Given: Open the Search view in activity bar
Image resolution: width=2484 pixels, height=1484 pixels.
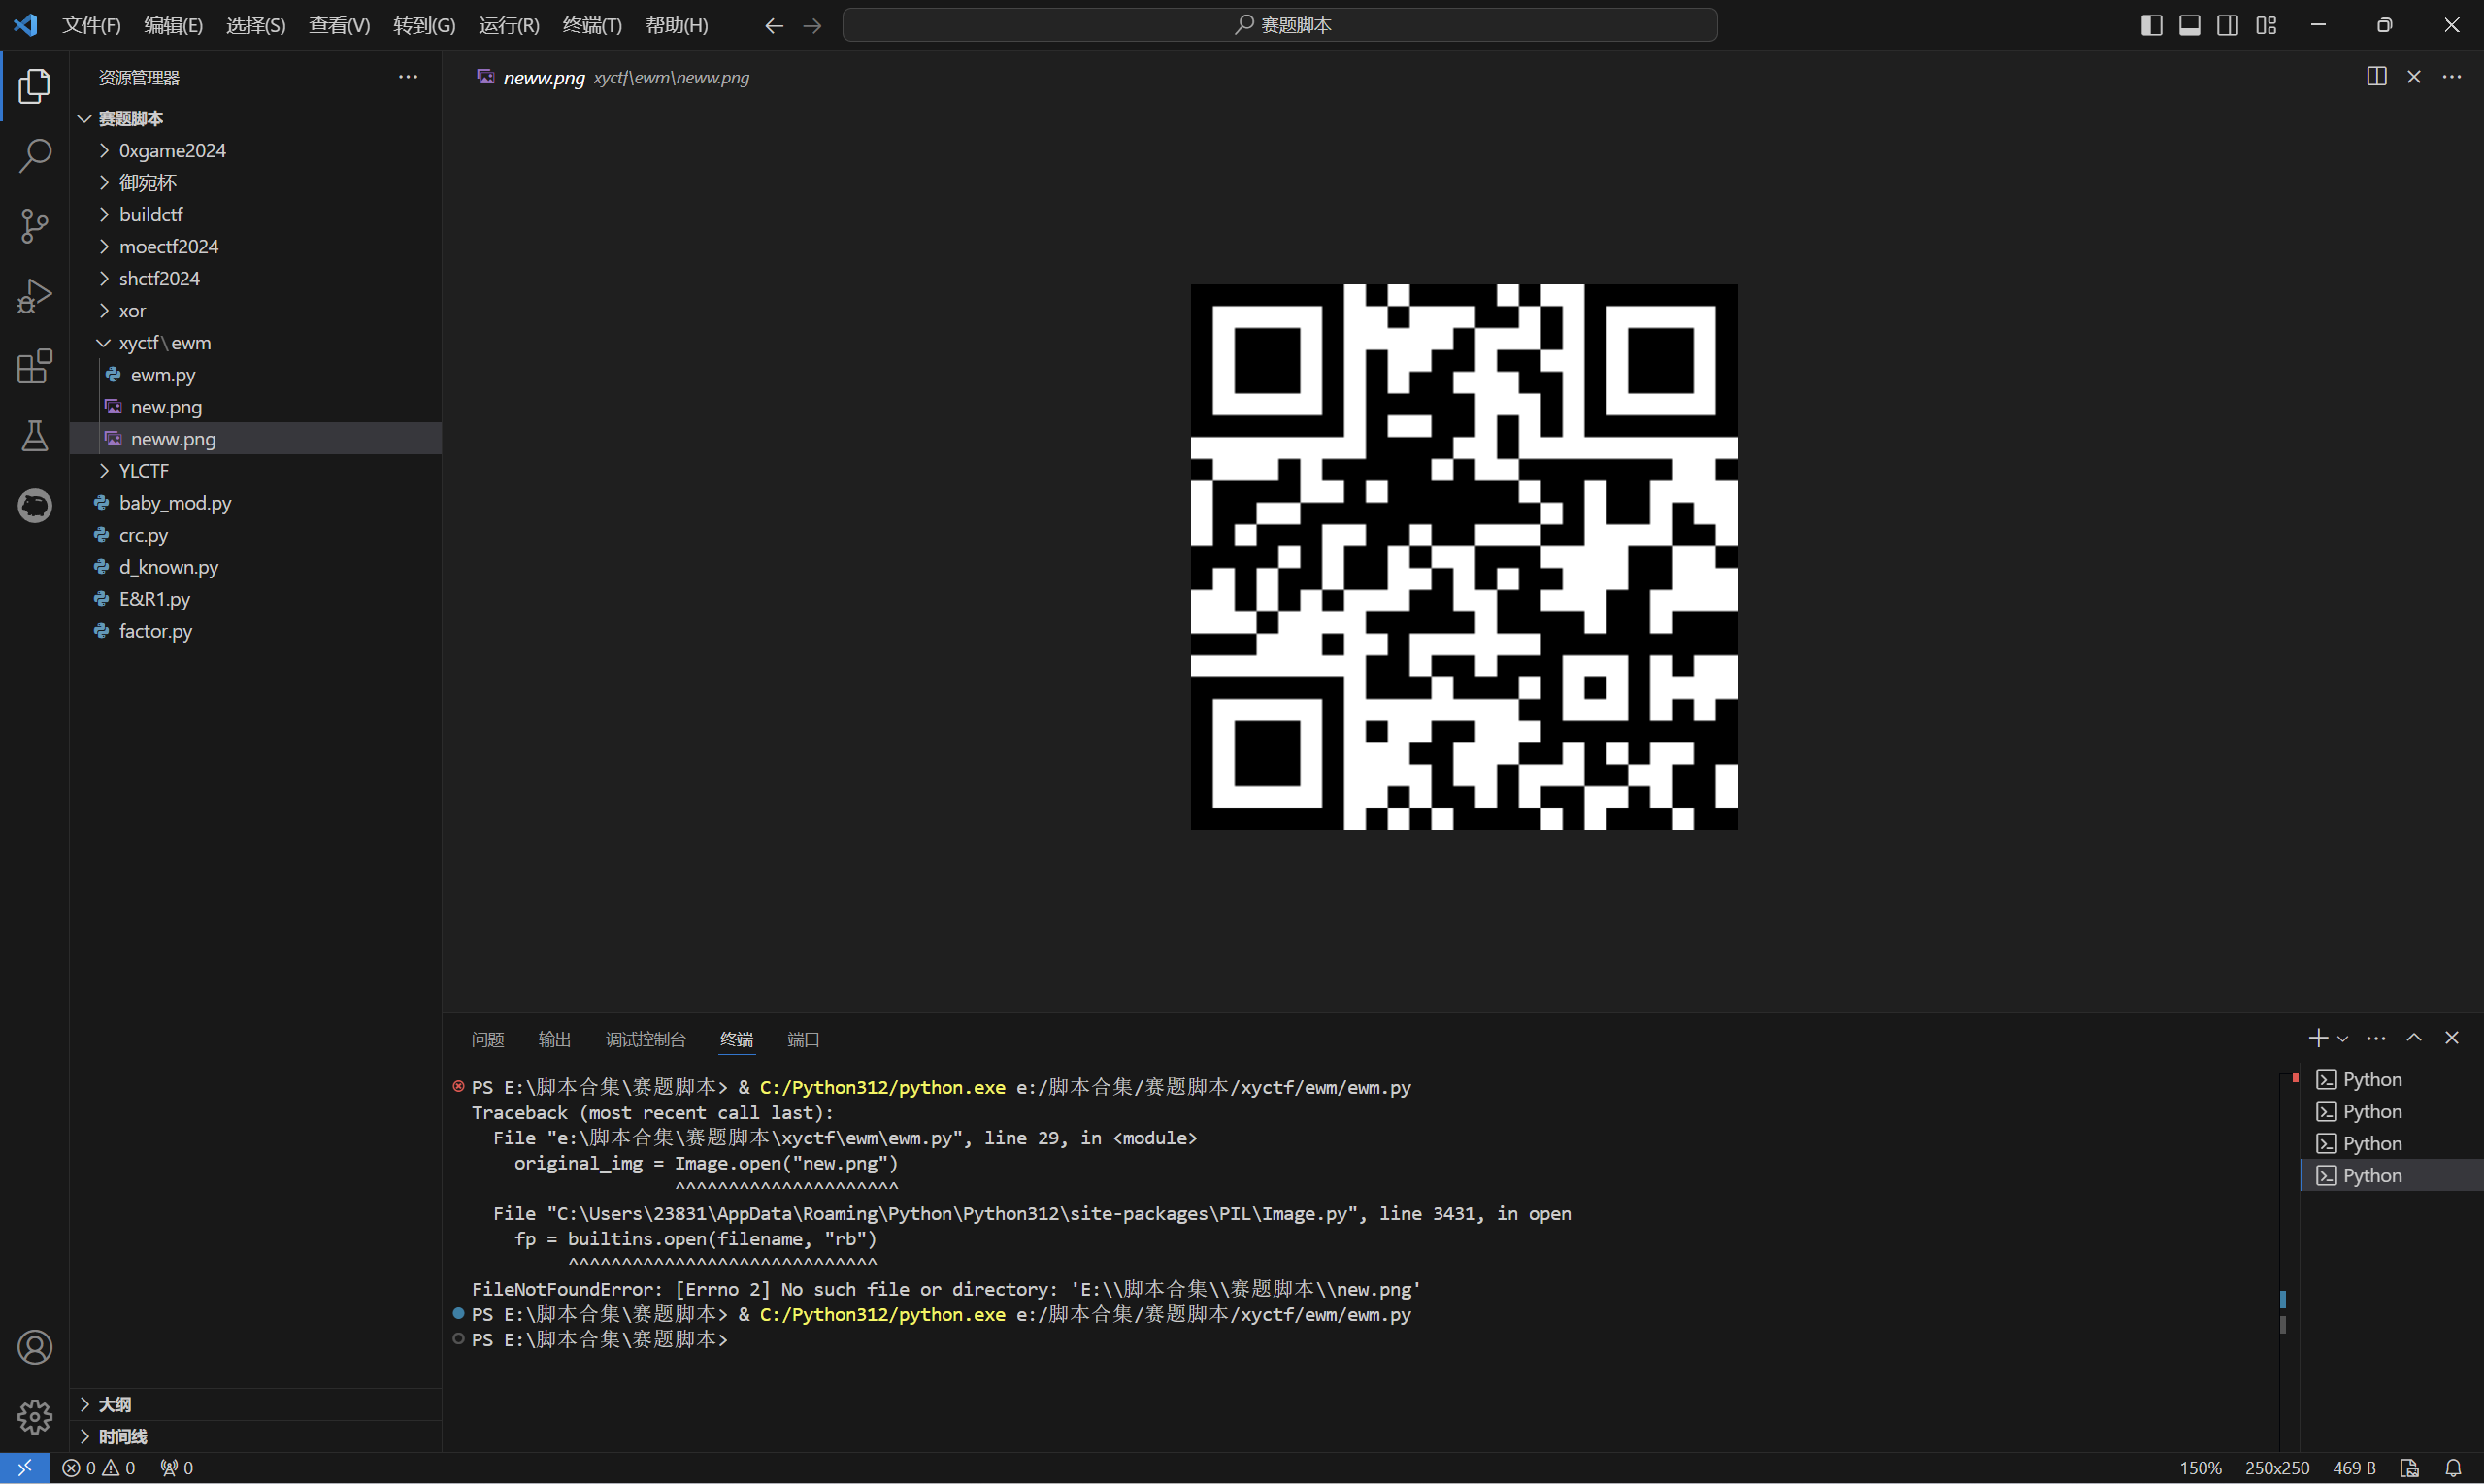Looking at the screenshot, I should pos(34,156).
